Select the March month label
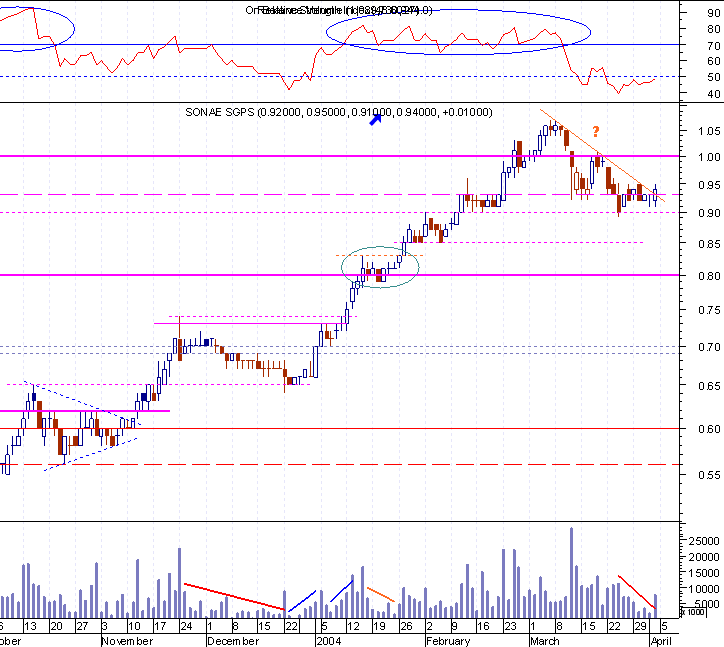Image resolution: width=724 pixels, height=647 pixels. [x=544, y=641]
